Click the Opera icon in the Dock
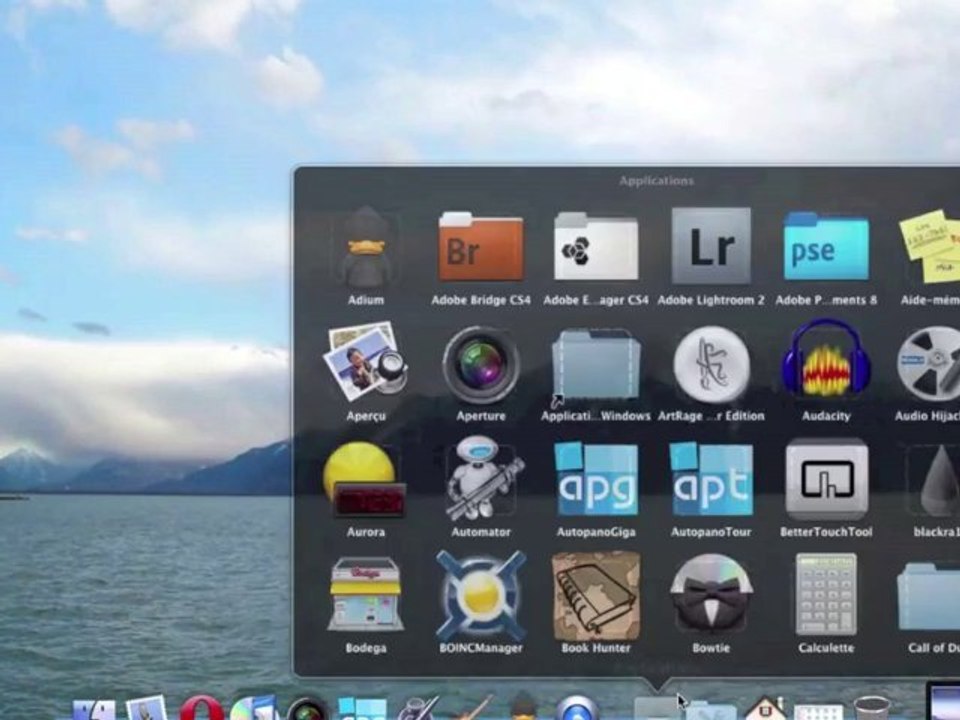Viewport: 960px width, 720px height. click(201, 708)
